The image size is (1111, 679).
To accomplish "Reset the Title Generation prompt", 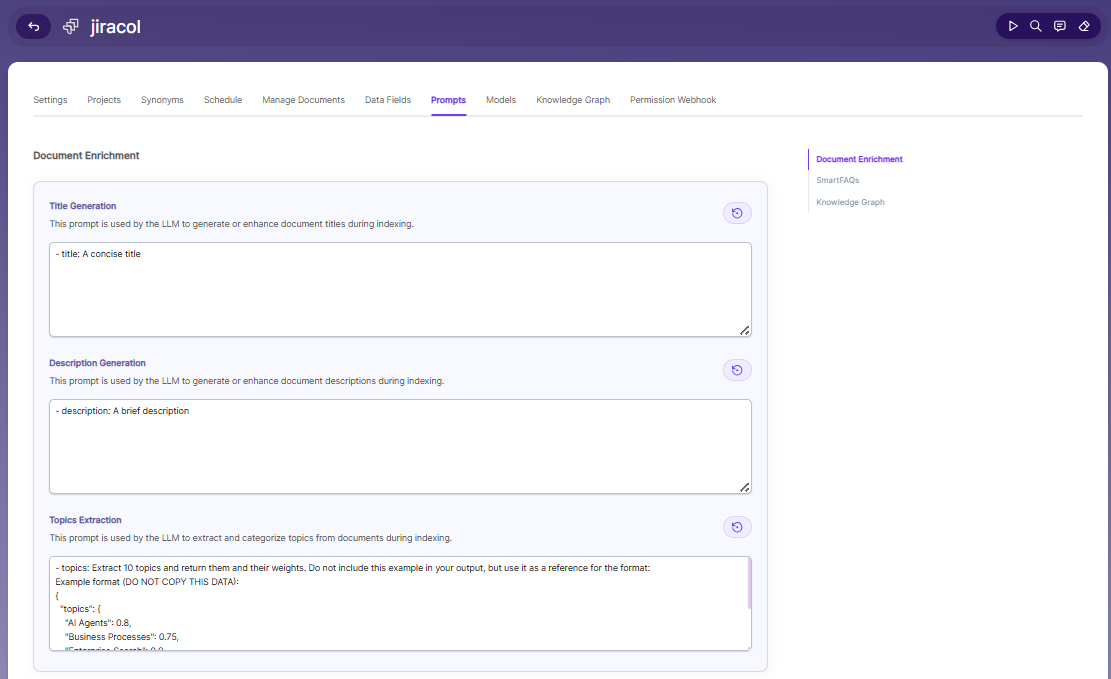I will [737, 213].
